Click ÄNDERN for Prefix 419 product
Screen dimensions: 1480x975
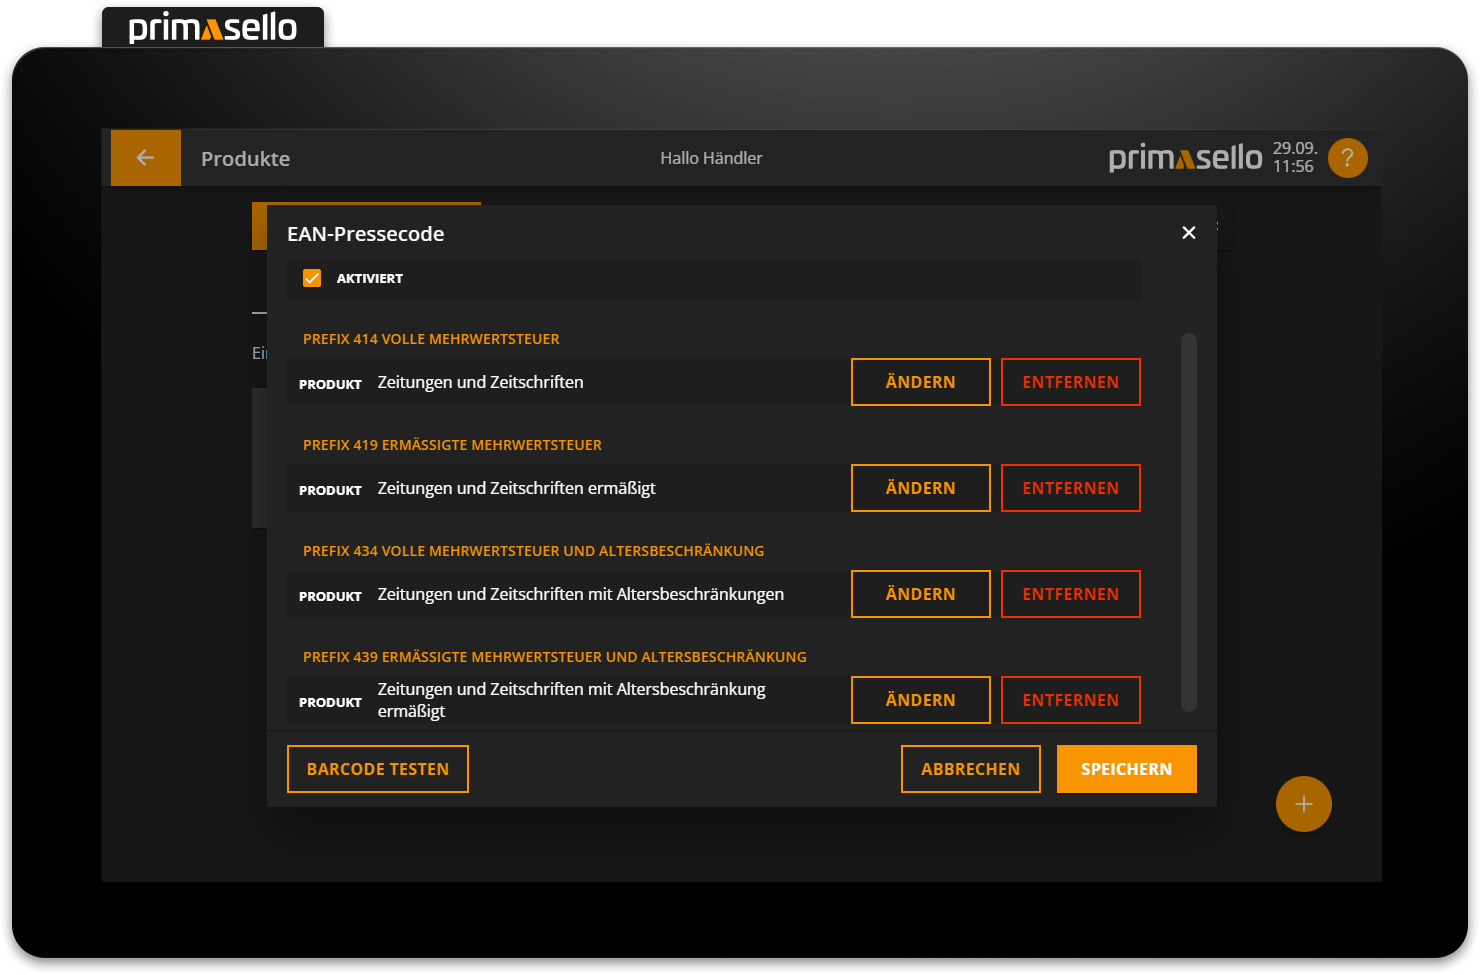920,487
